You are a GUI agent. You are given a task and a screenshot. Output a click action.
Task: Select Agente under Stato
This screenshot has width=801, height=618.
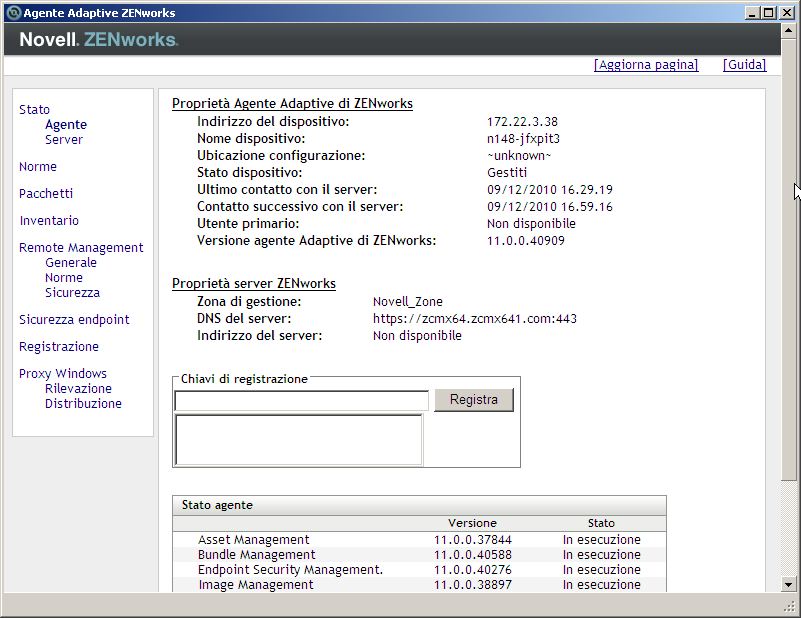(66, 125)
